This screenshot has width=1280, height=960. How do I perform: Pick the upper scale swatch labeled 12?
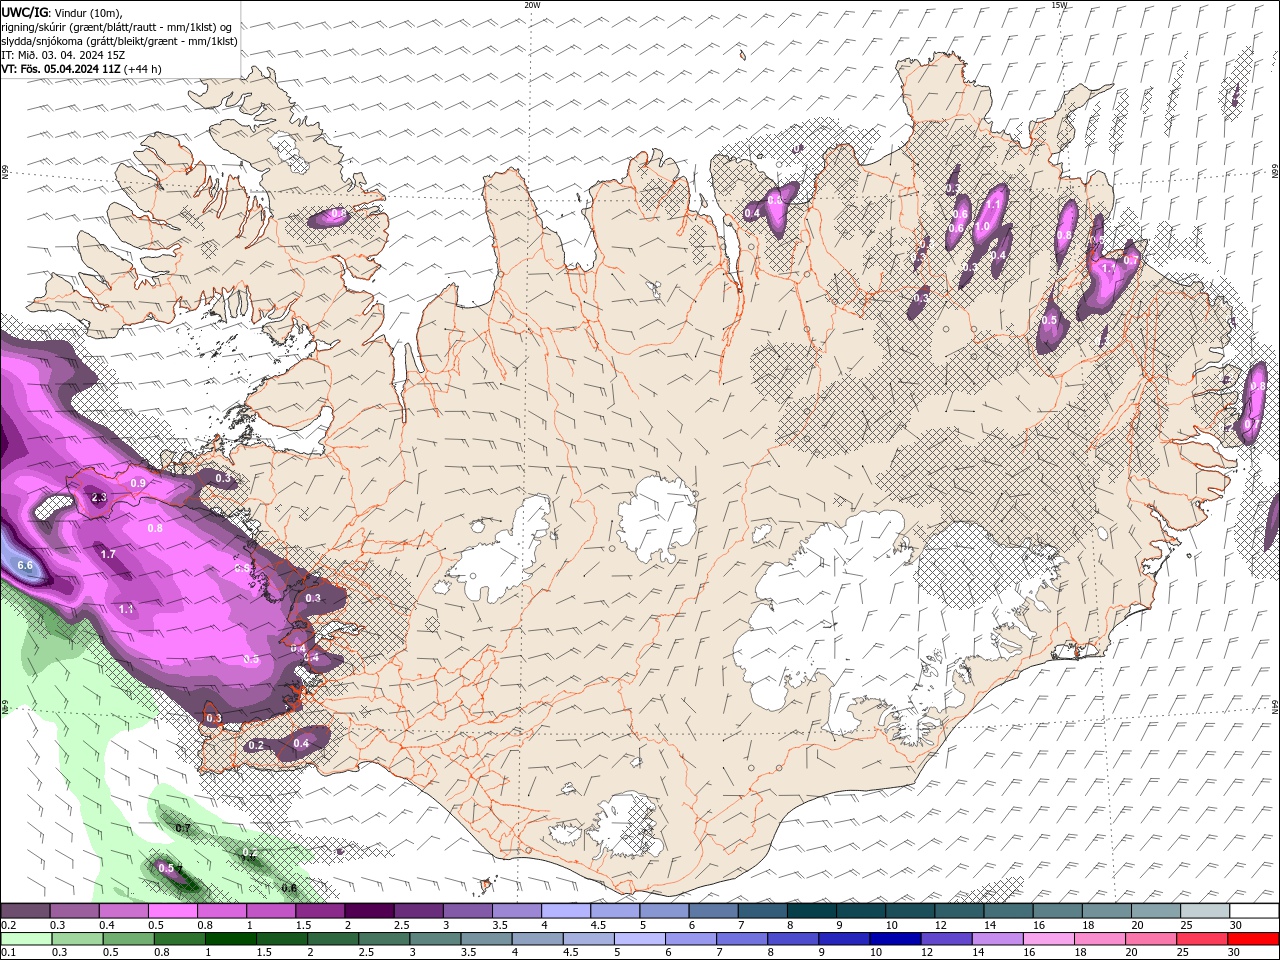coord(958,911)
